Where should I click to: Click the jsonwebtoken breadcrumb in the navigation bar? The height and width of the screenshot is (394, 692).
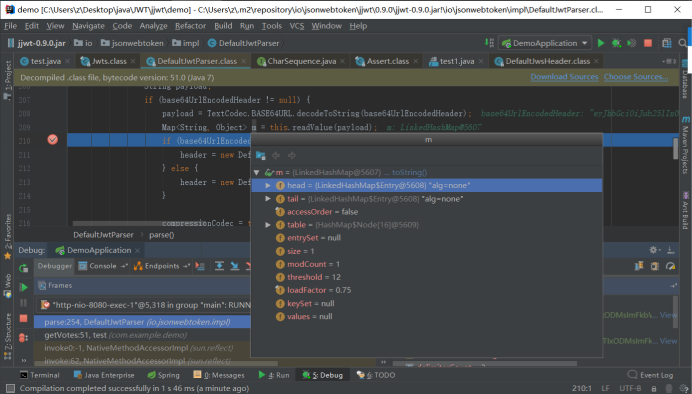[132, 43]
